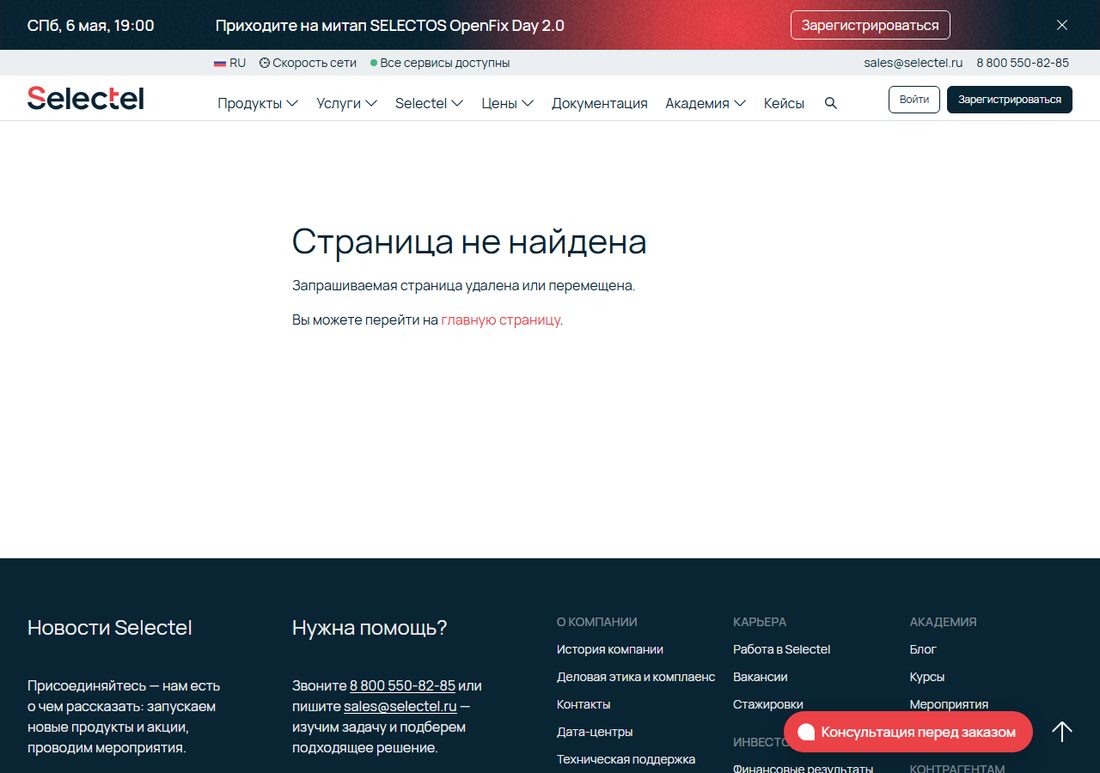Click the О КОМПАНИИ footer heading

coord(597,622)
